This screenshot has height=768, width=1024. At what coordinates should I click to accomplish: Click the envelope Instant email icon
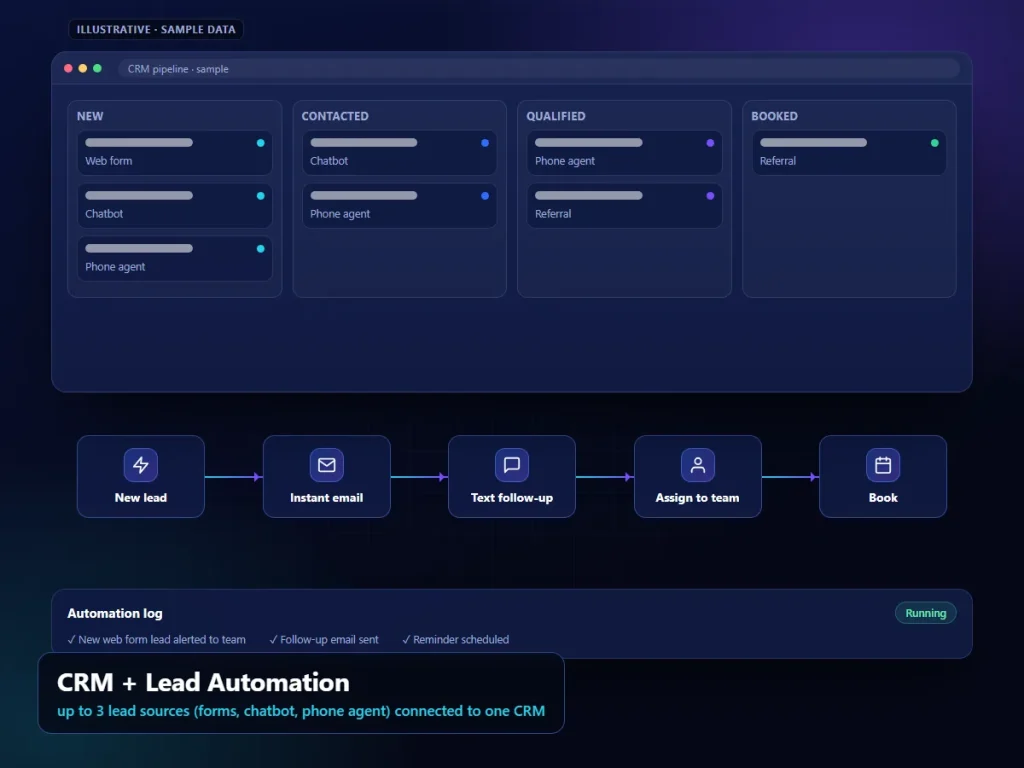click(x=327, y=465)
